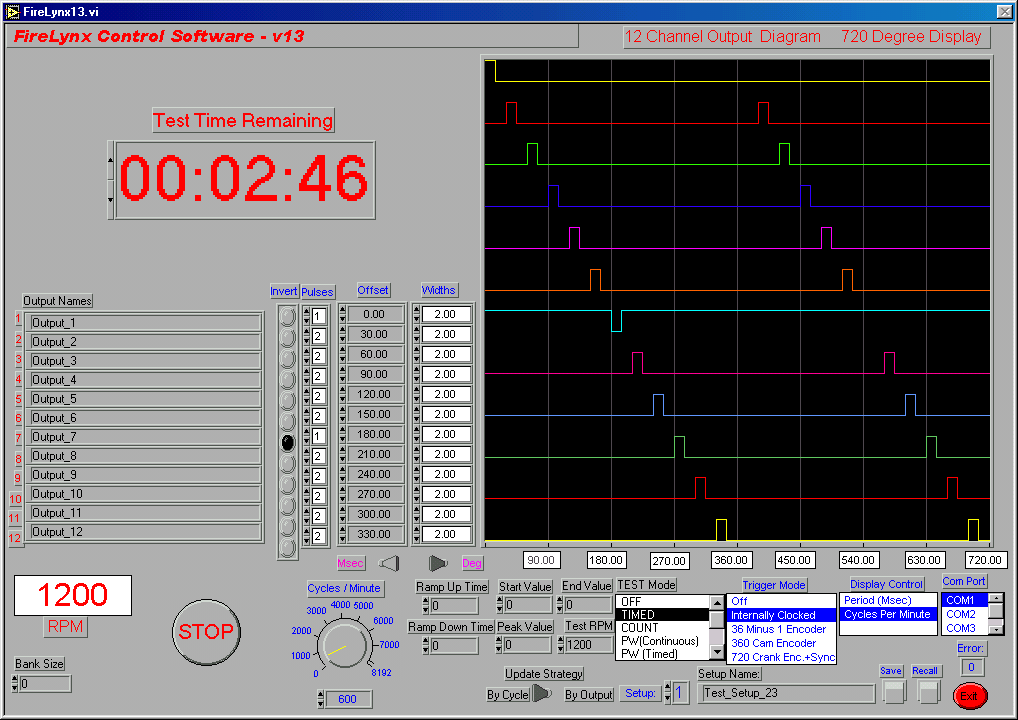1018x720 pixels.
Task: Click the Cycles / Minute knob dial
Action: [344, 643]
